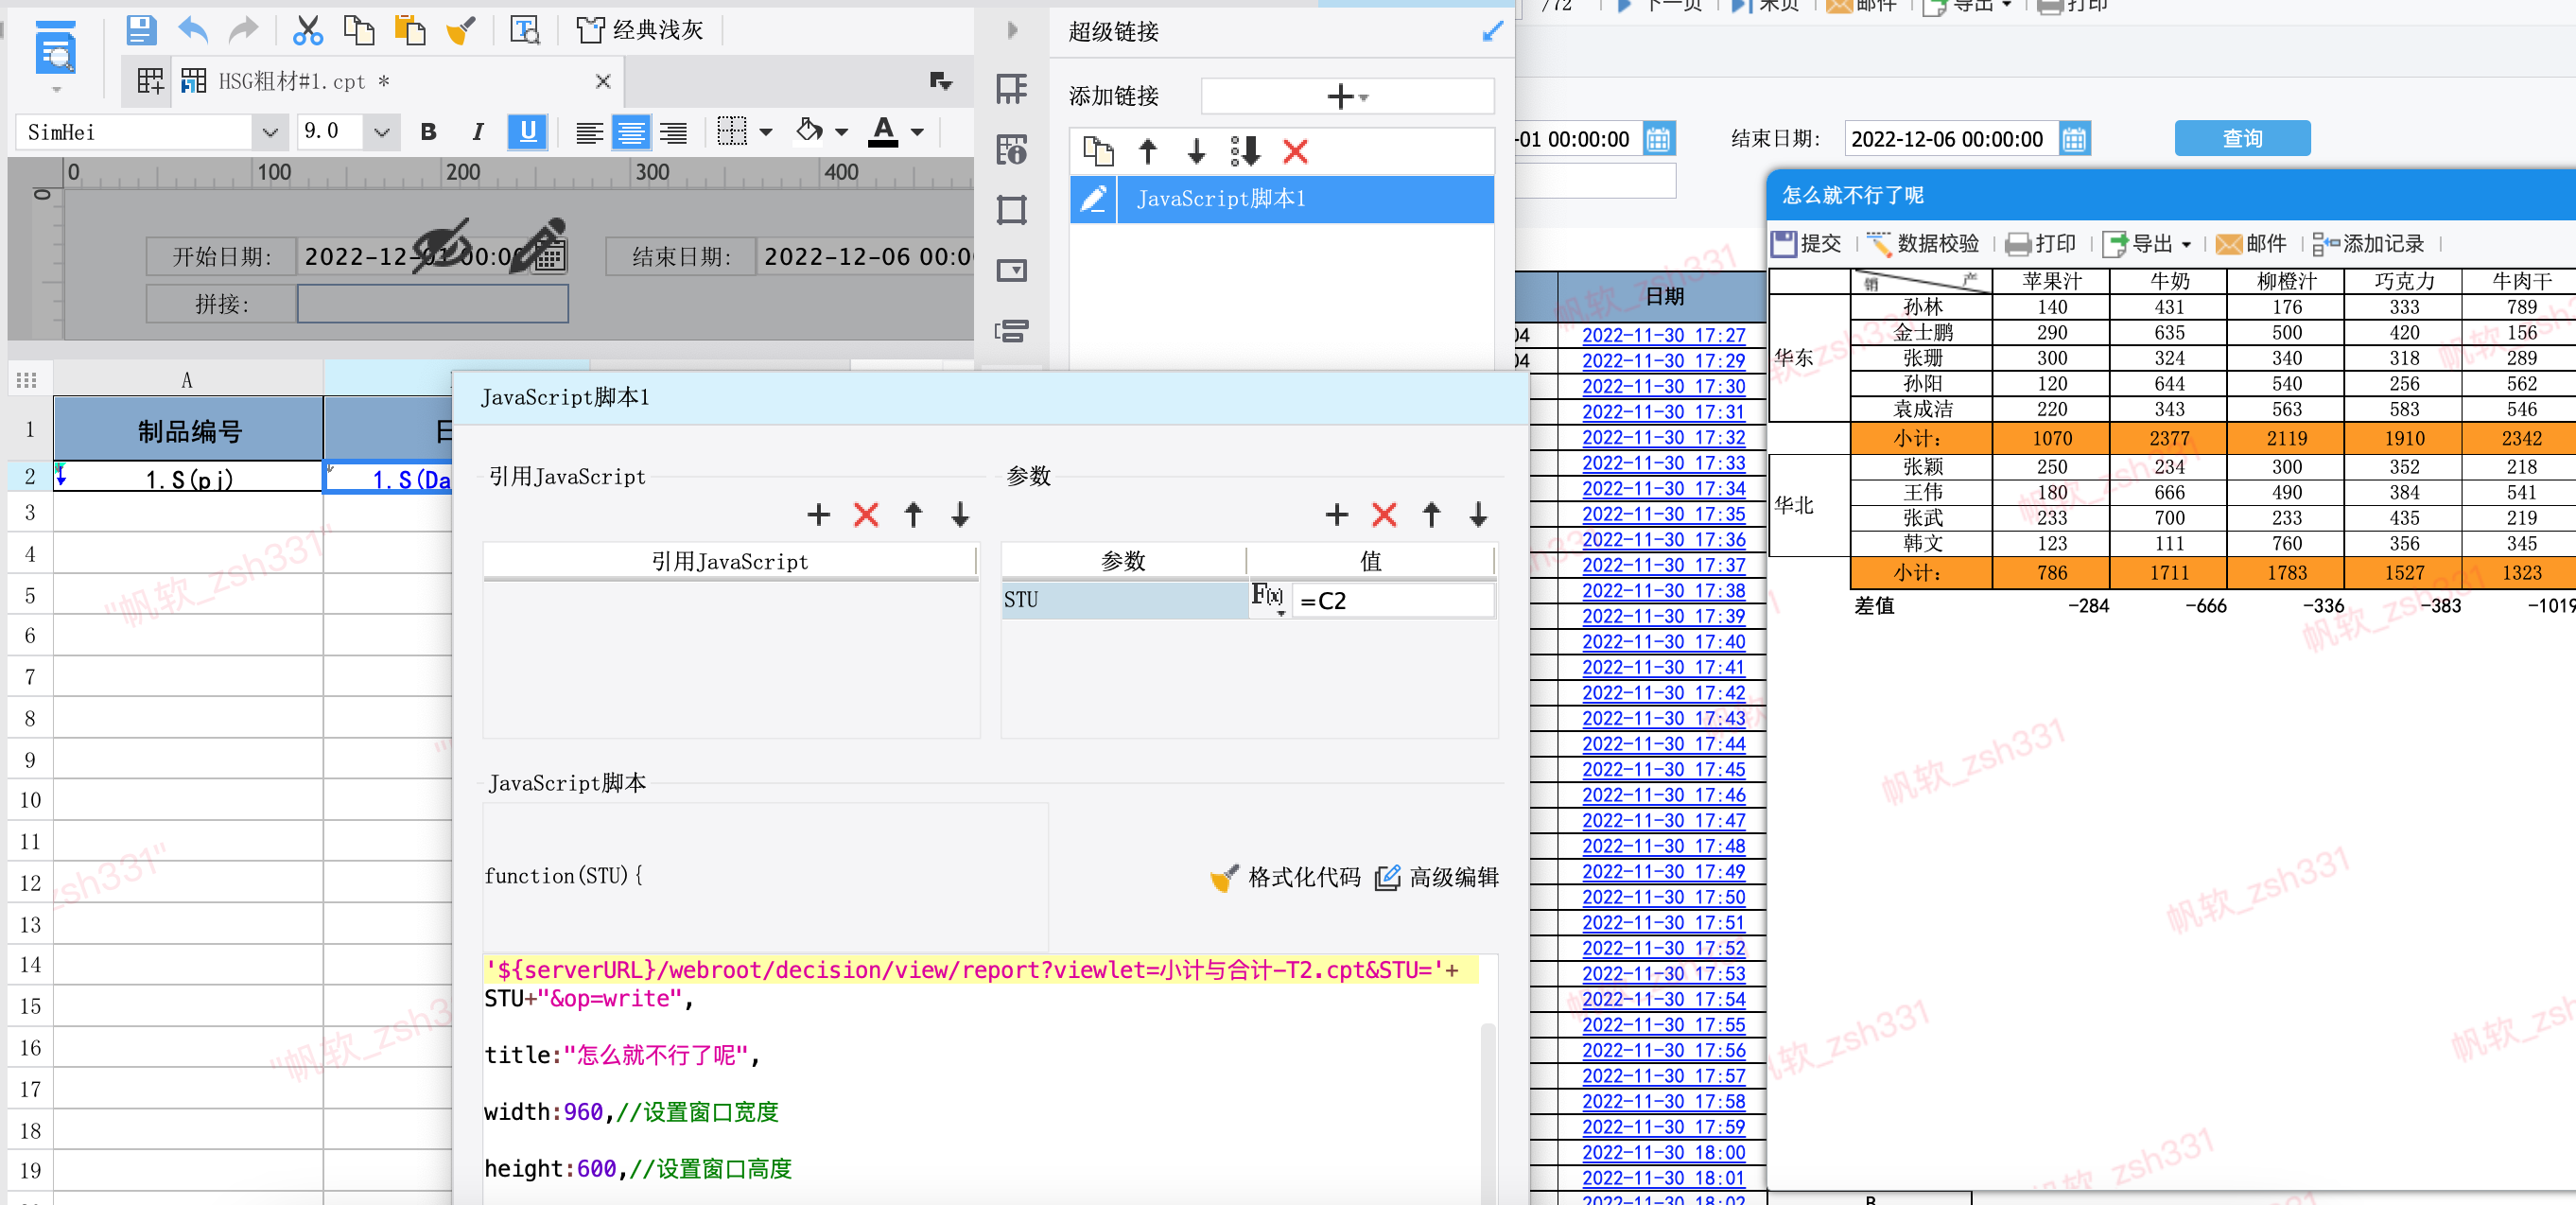
Task: Close the HSG粗材#1.cpt tab
Action: pos(603,82)
